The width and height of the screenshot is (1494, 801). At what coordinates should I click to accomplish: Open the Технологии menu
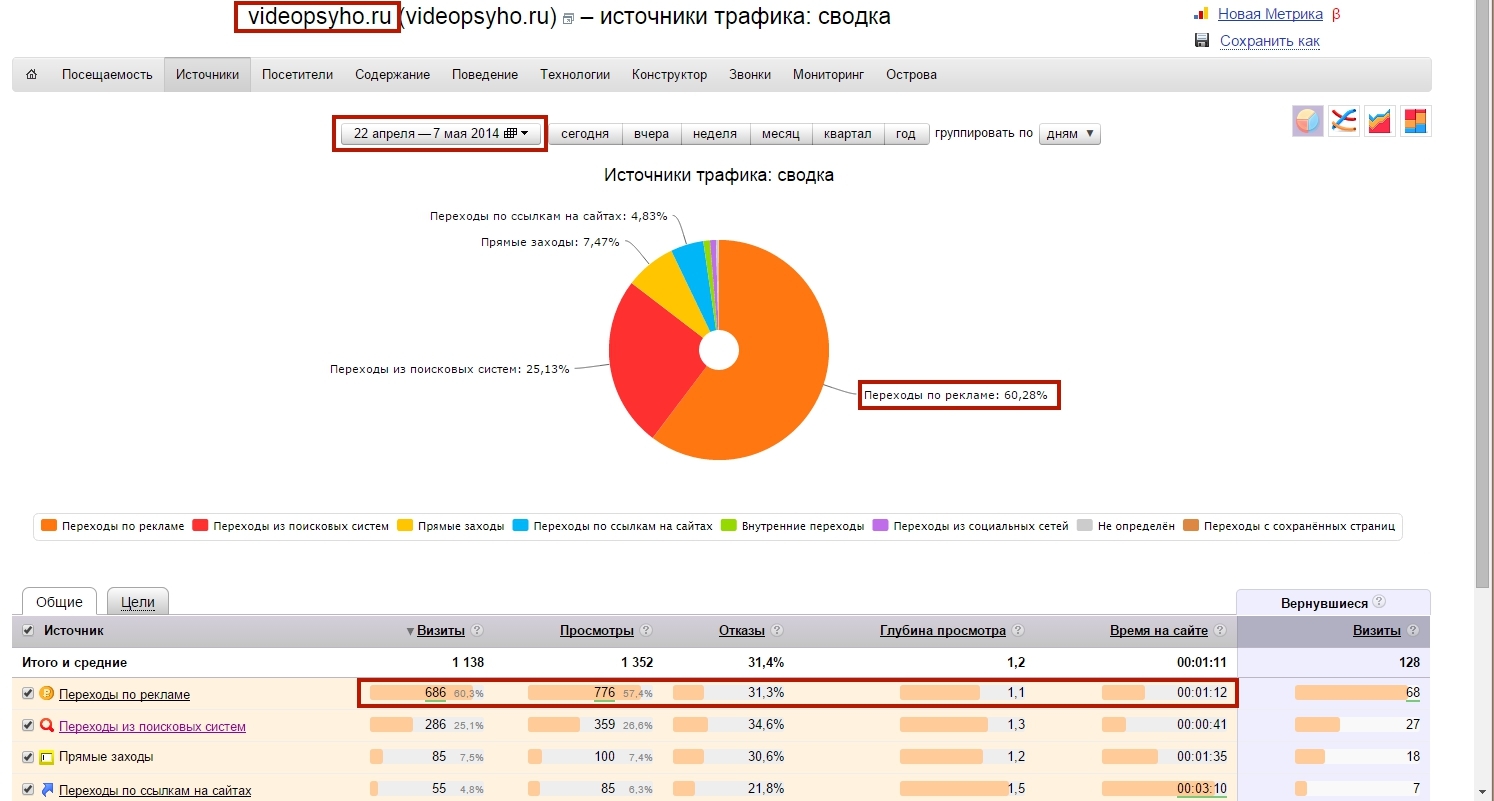[575, 75]
